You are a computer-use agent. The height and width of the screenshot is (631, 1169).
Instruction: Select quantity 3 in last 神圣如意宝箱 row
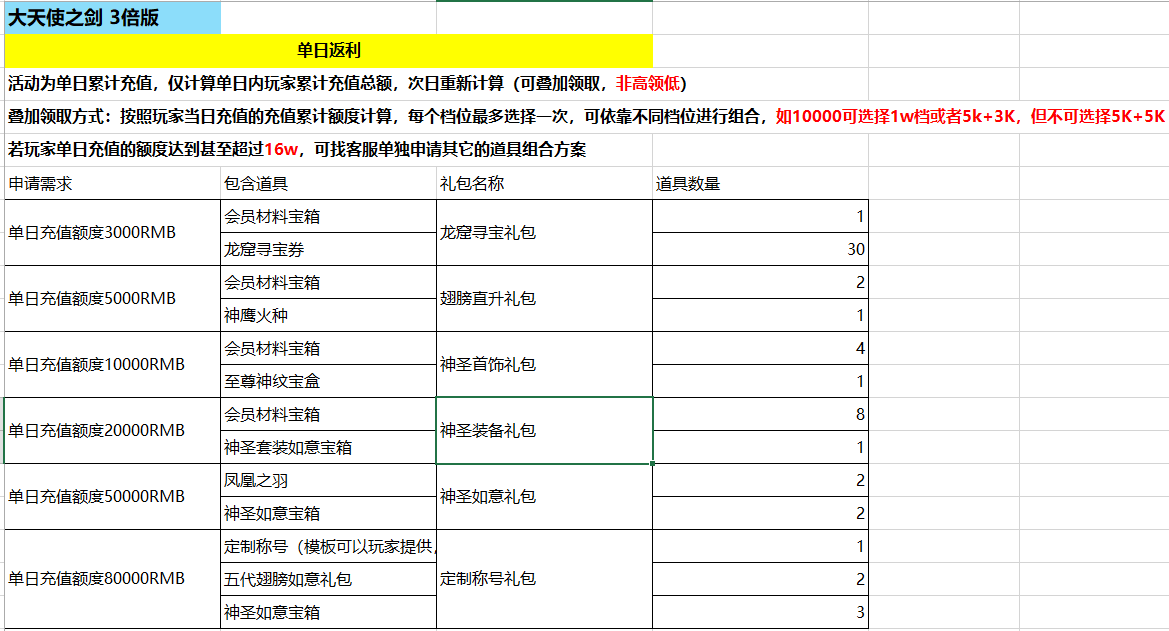tap(760, 612)
